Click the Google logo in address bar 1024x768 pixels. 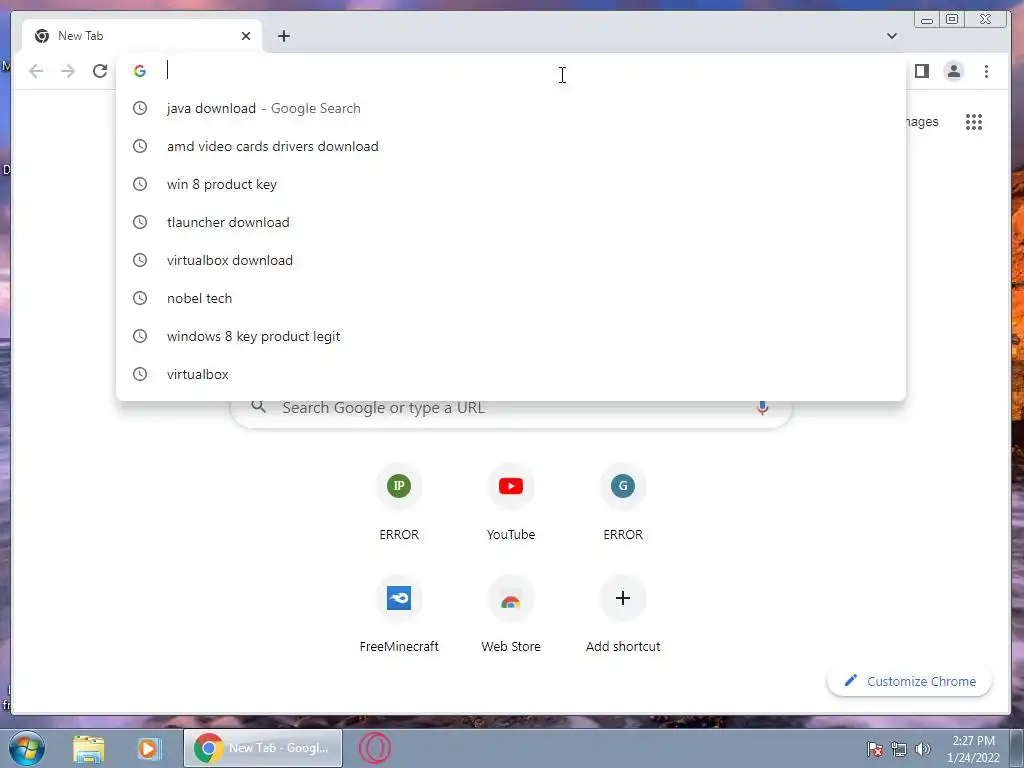(x=140, y=71)
